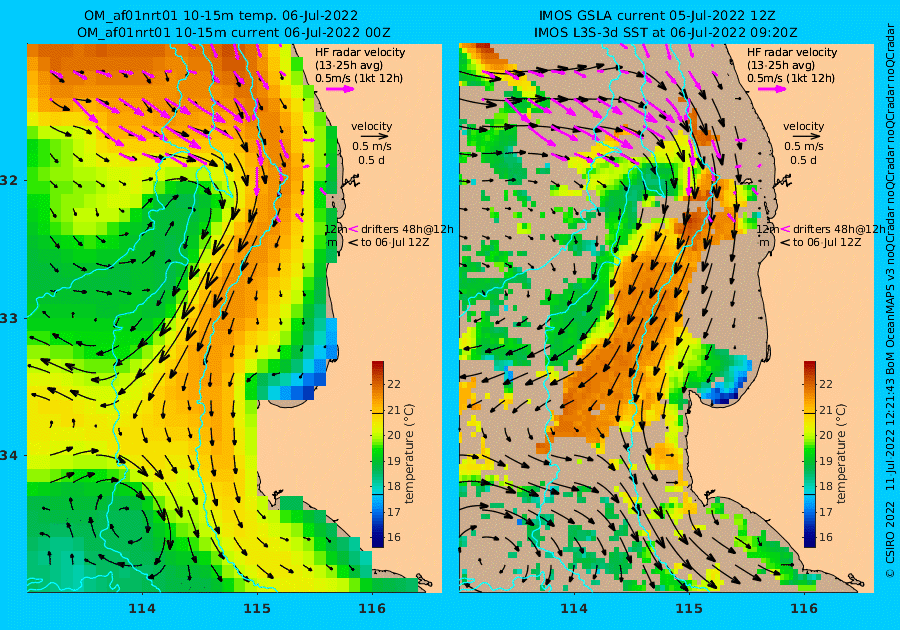
Task: Click the magenta HF radar legend arrow, right map
Action: (x=772, y=89)
